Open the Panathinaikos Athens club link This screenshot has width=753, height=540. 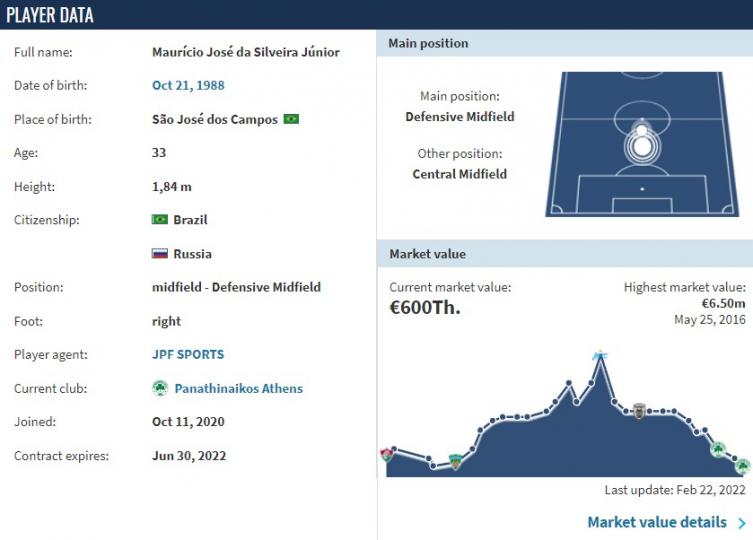pos(239,388)
